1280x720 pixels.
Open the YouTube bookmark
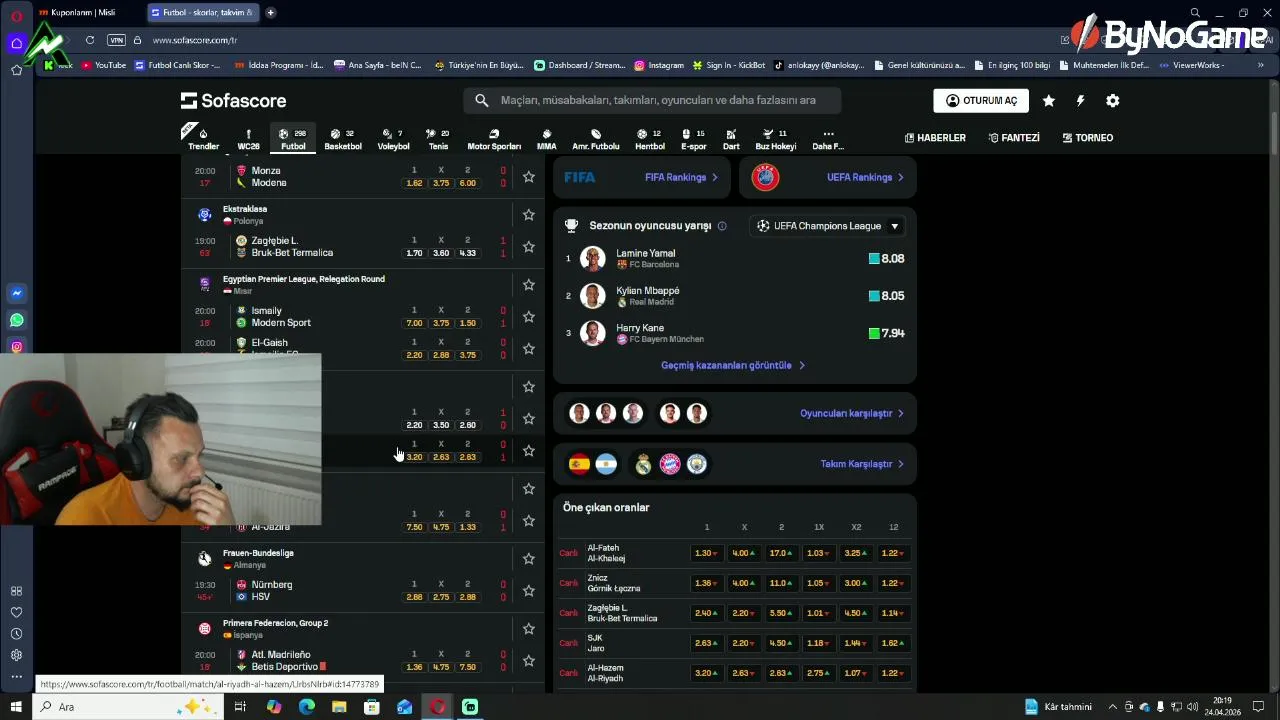click(x=104, y=65)
